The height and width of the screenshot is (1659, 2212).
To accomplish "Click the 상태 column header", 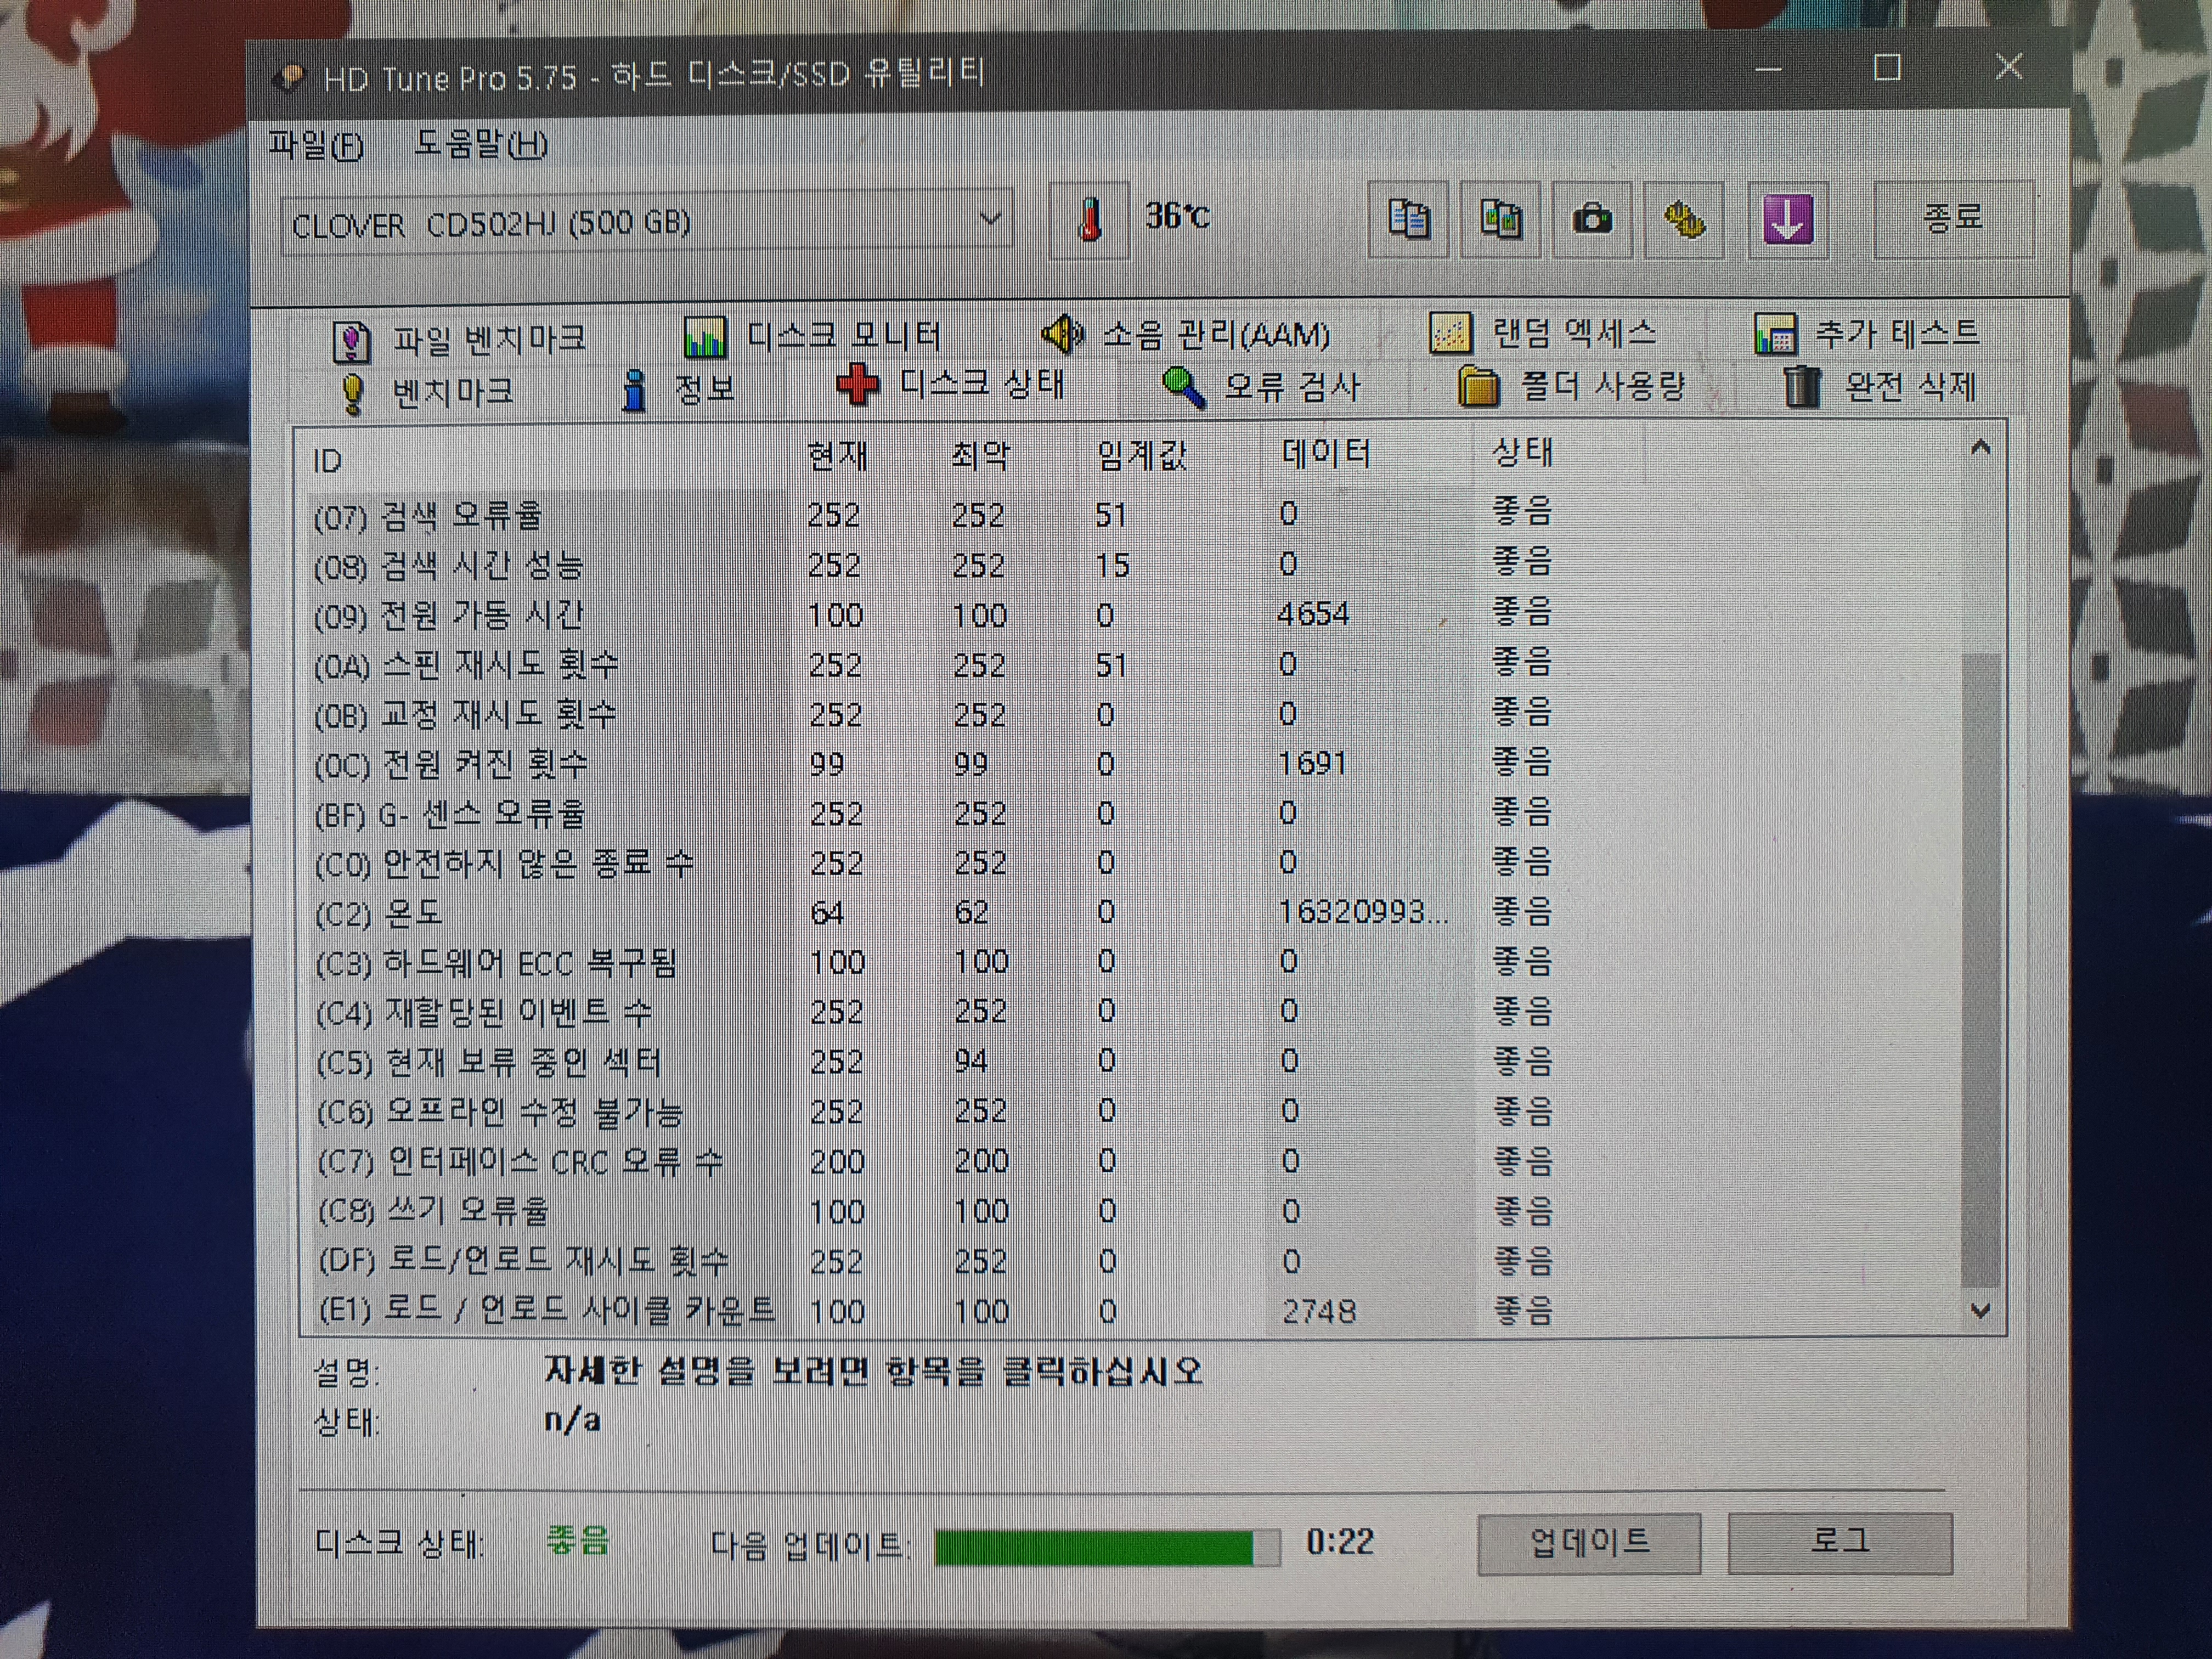I will pyautogui.click(x=1522, y=453).
